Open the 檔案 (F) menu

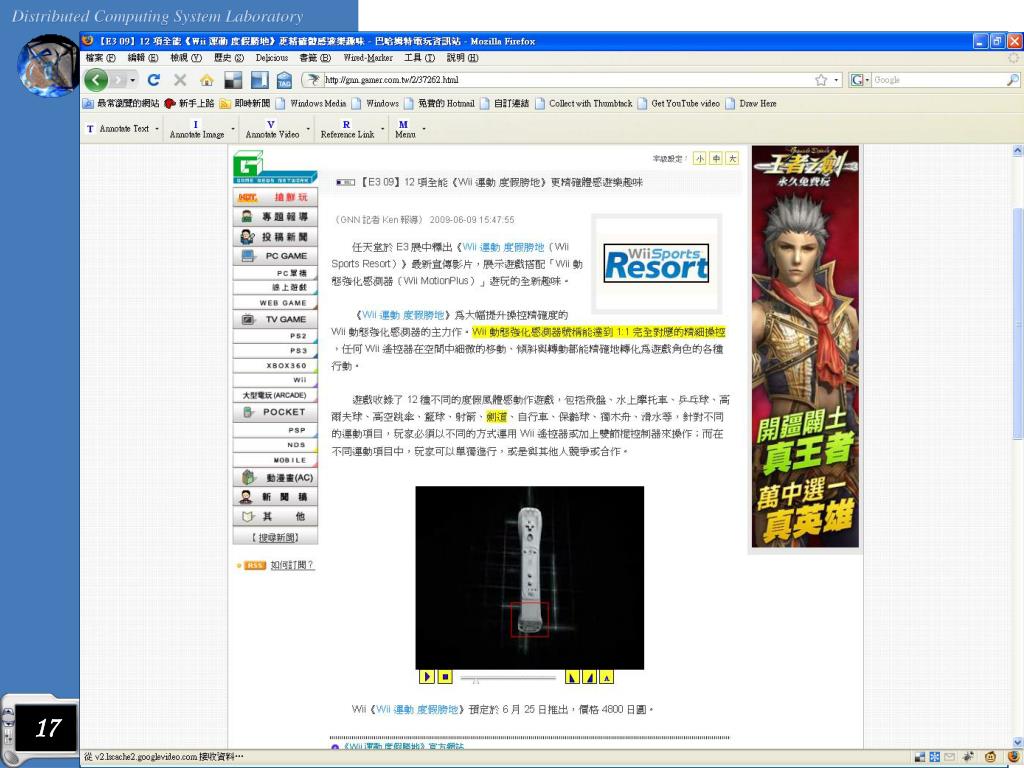point(101,57)
